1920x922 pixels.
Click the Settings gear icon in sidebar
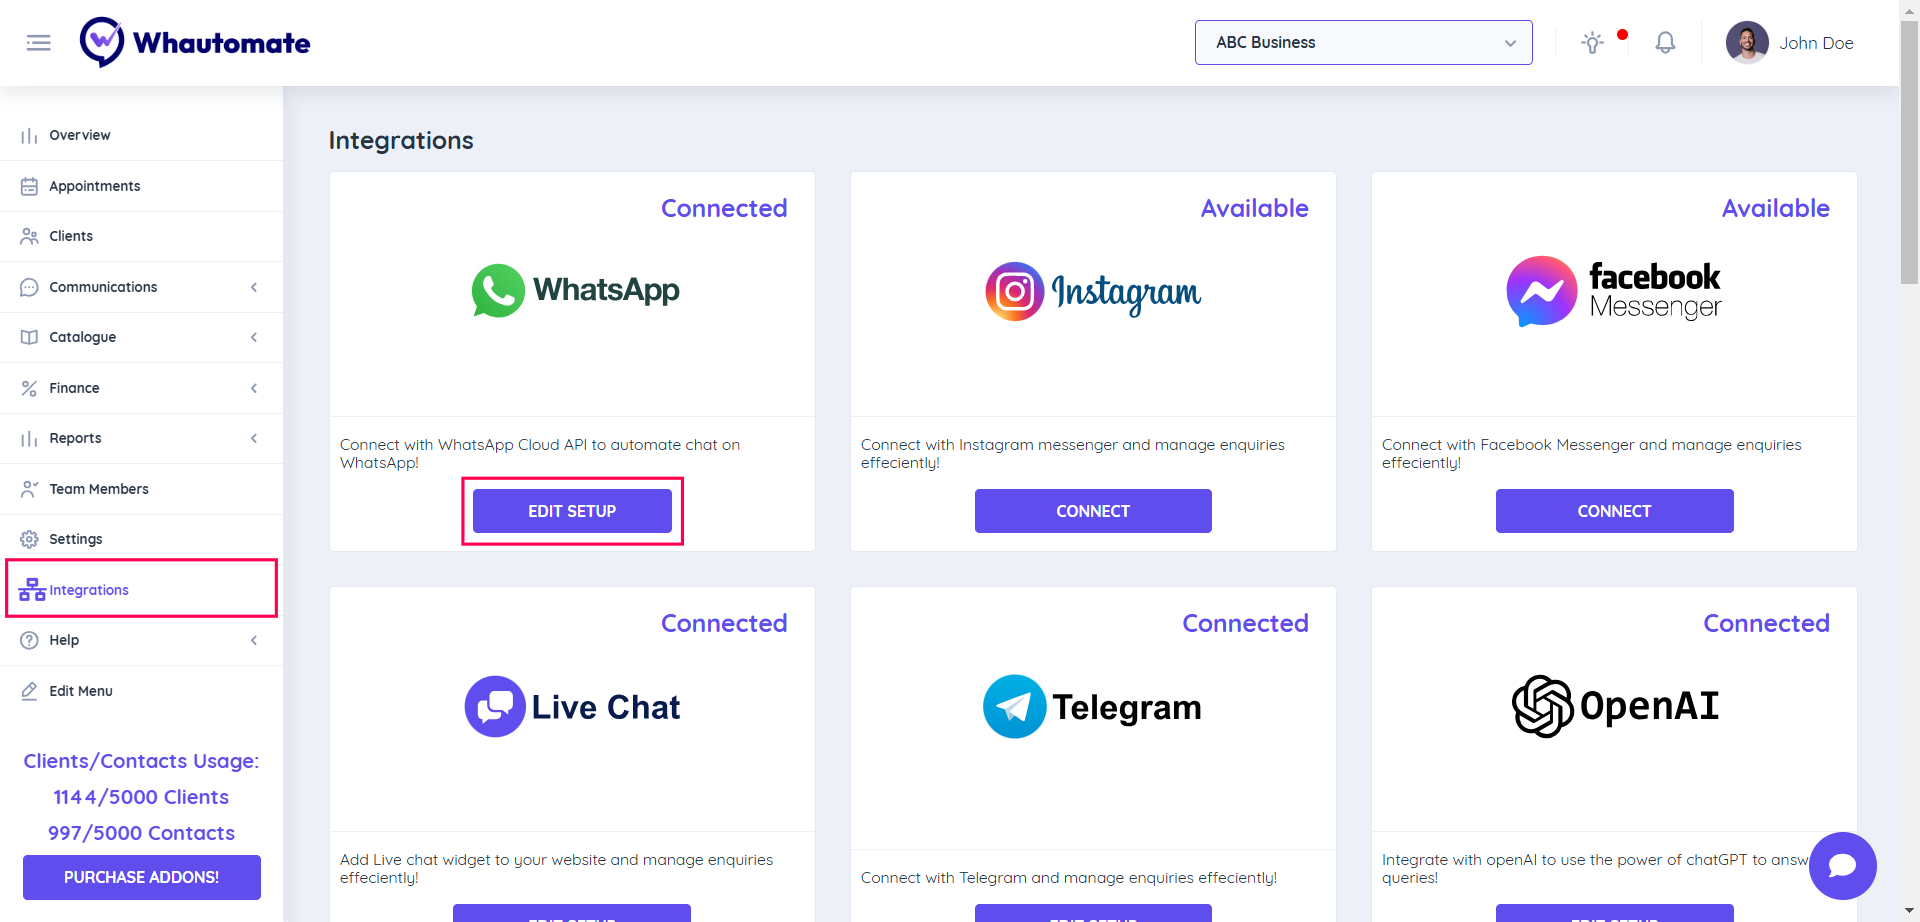29,540
